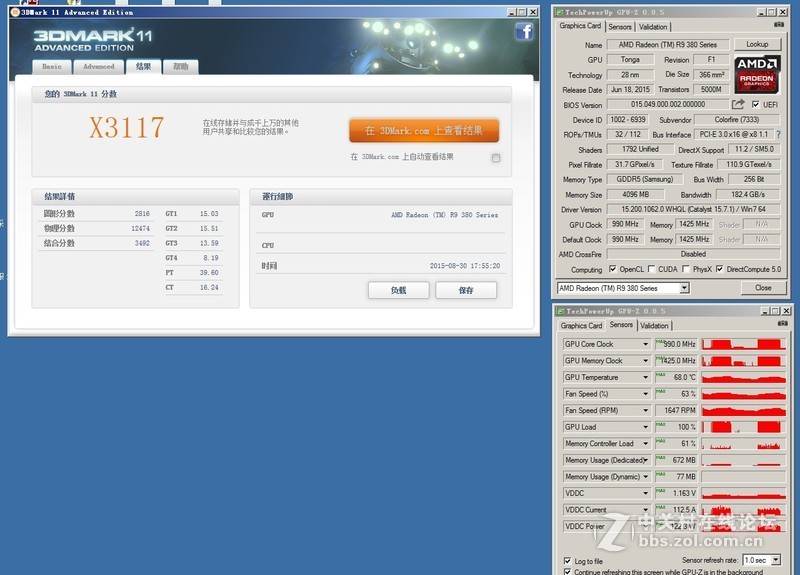Open the sensor refresh rate dropdown
This screenshot has width=800, height=575.
(x=776, y=560)
